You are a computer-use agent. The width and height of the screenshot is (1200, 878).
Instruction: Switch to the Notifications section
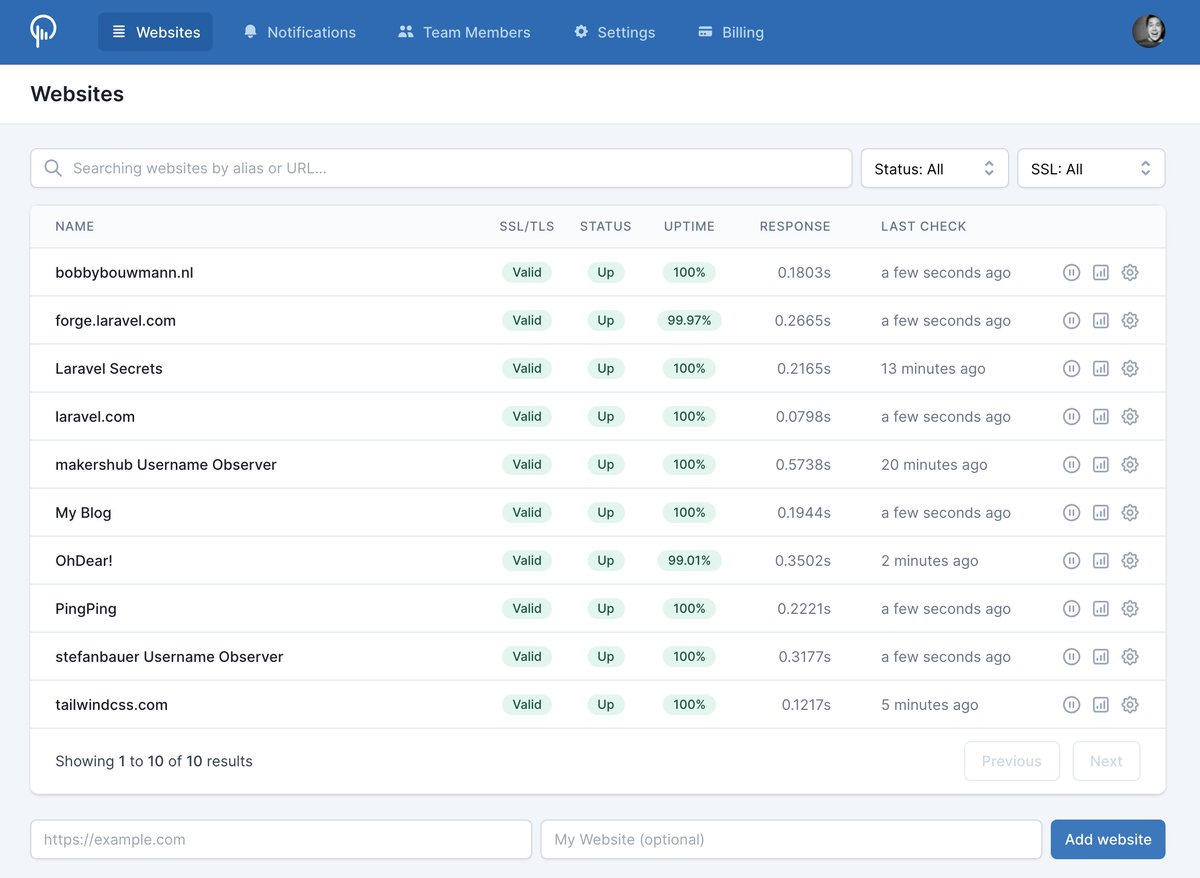click(x=299, y=32)
